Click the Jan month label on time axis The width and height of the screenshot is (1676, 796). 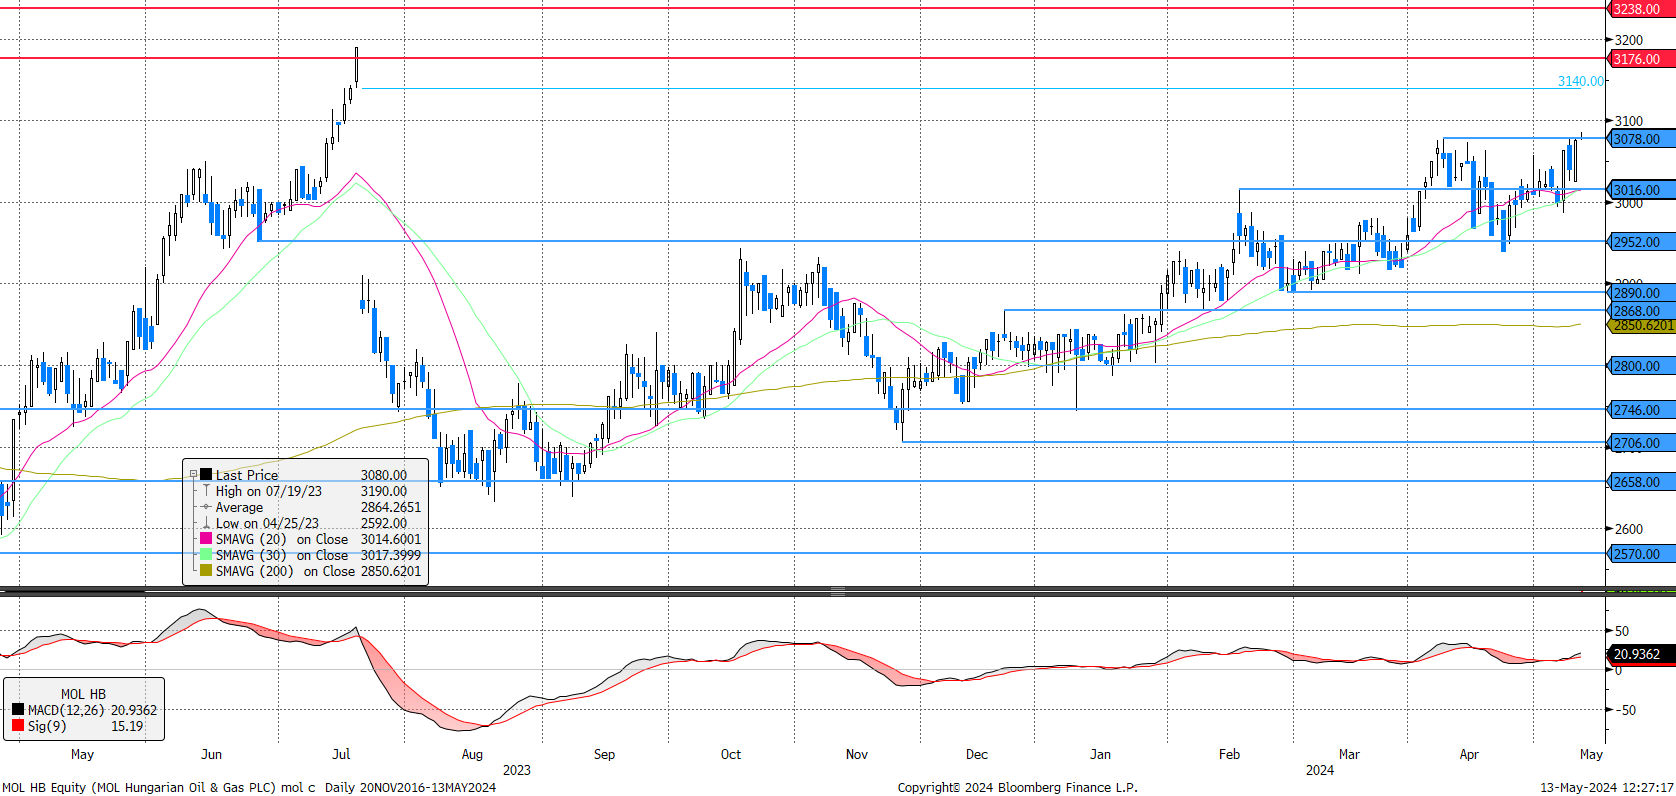tap(1100, 754)
